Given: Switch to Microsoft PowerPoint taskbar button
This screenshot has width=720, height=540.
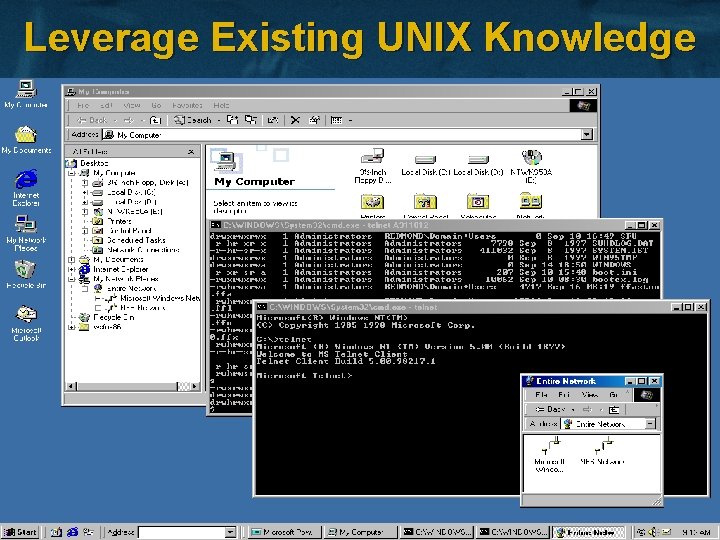Looking at the screenshot, I should [284, 532].
